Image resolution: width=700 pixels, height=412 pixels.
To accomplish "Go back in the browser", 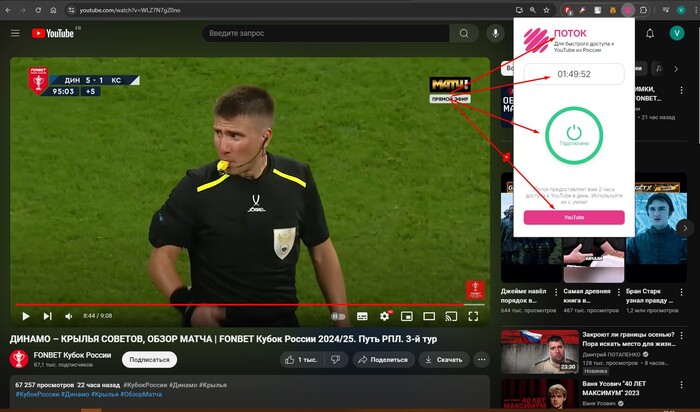I will point(8,10).
